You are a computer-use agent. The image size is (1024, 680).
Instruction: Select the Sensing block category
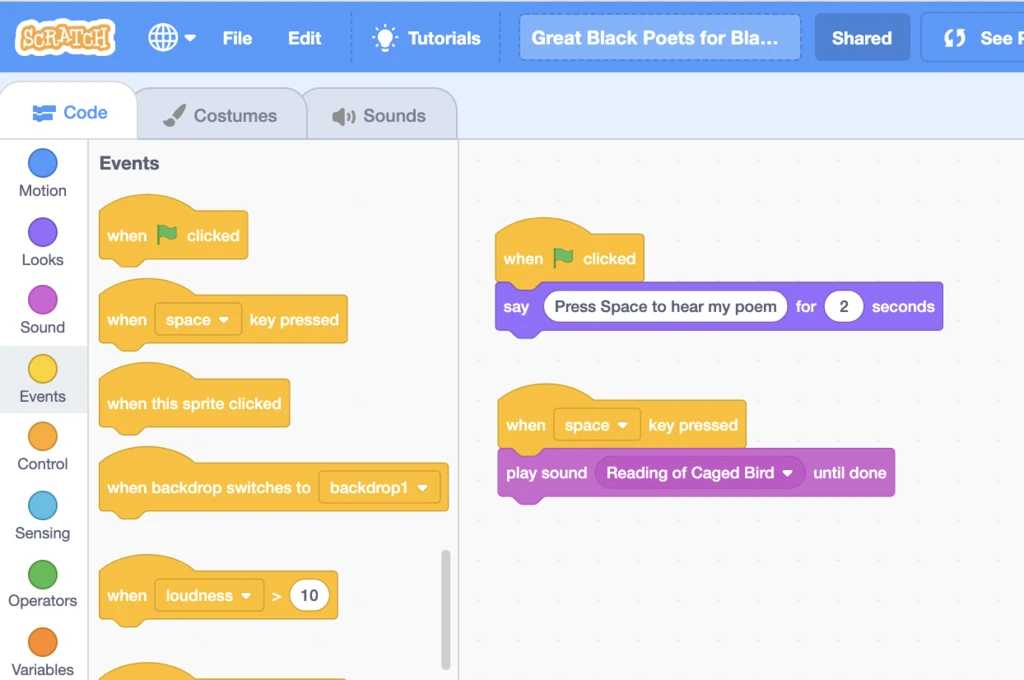point(42,517)
